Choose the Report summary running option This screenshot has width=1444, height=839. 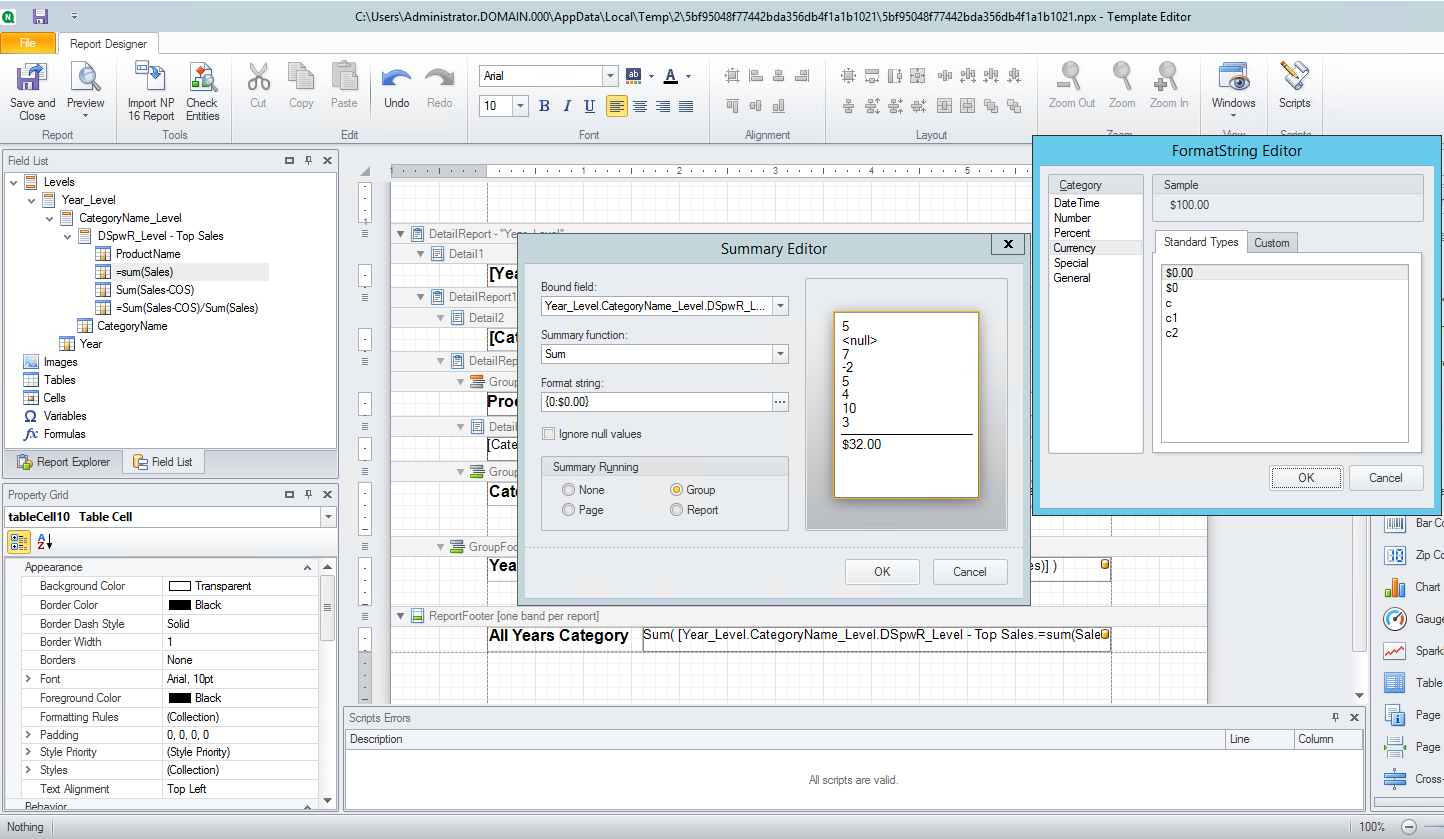click(677, 510)
